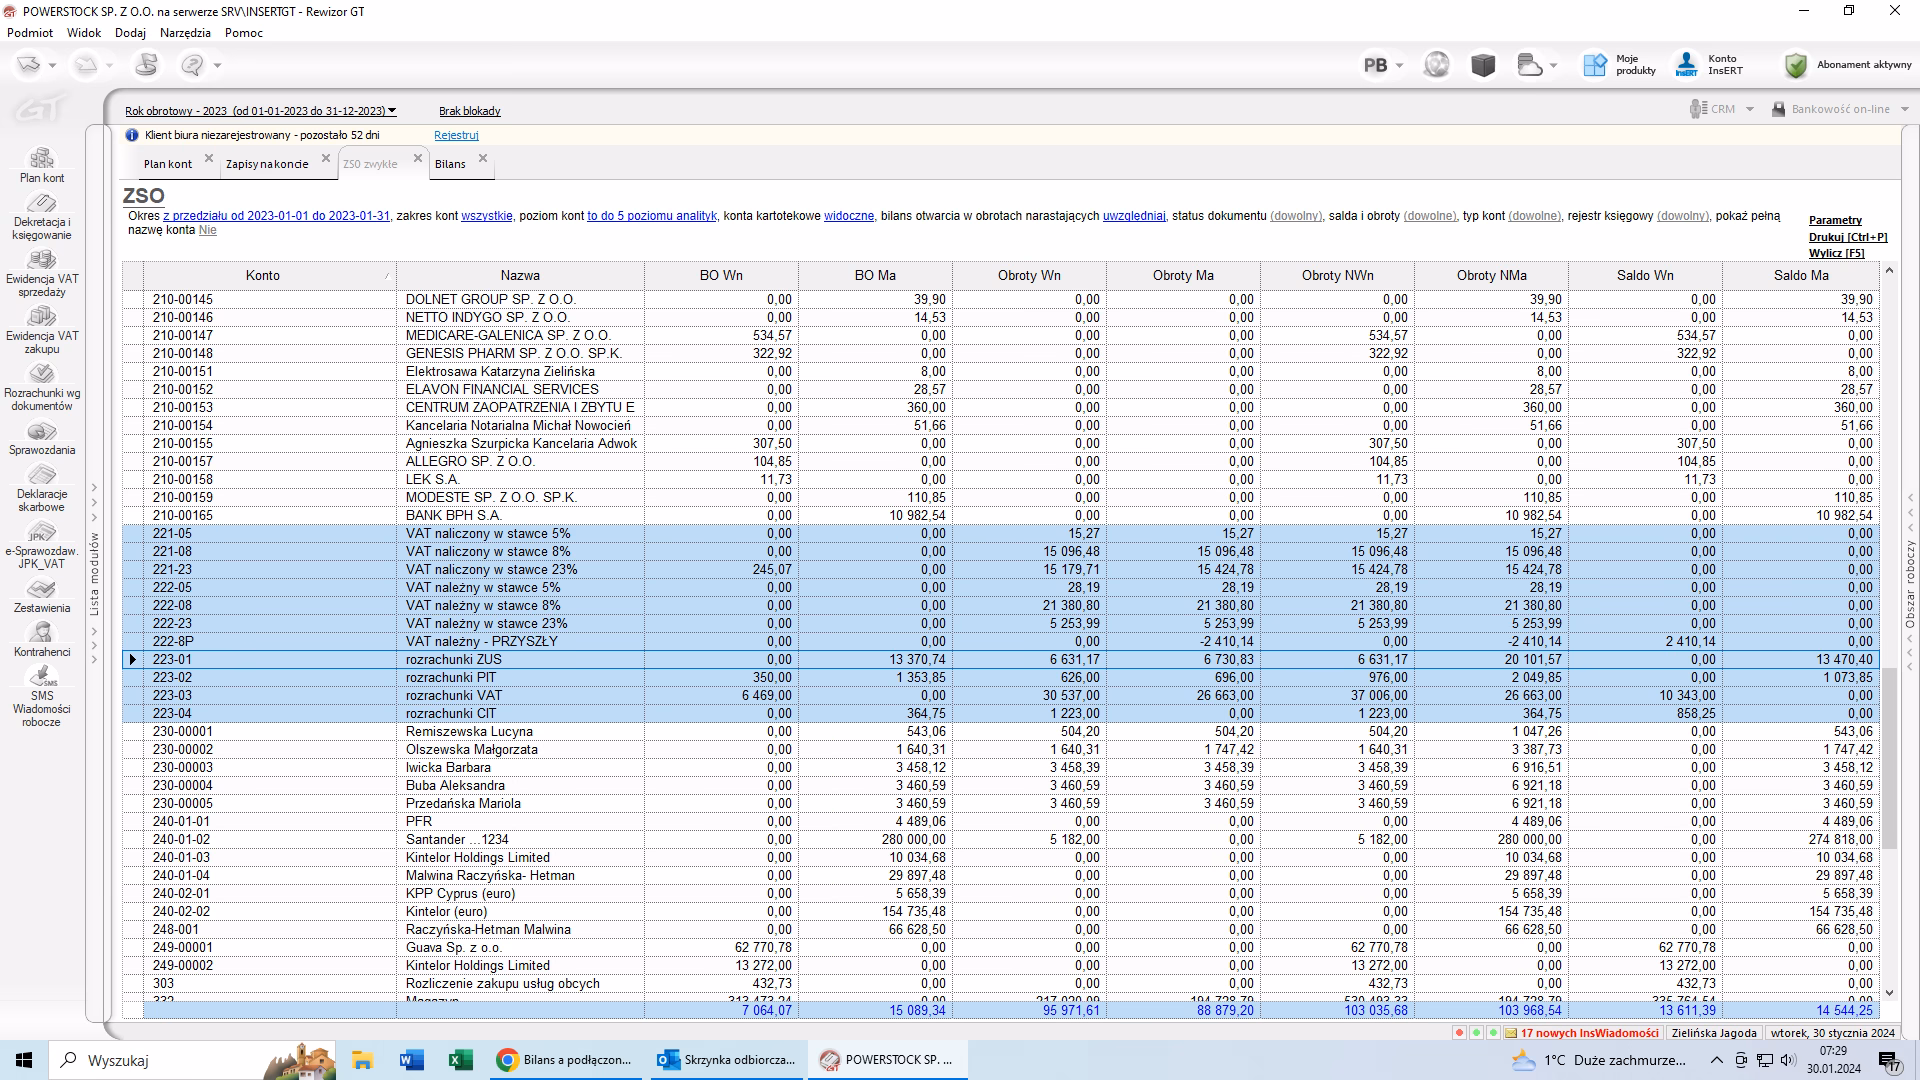The height and width of the screenshot is (1080, 1920).
Task: Show hidden system tray icons
Action: click(x=1717, y=1060)
